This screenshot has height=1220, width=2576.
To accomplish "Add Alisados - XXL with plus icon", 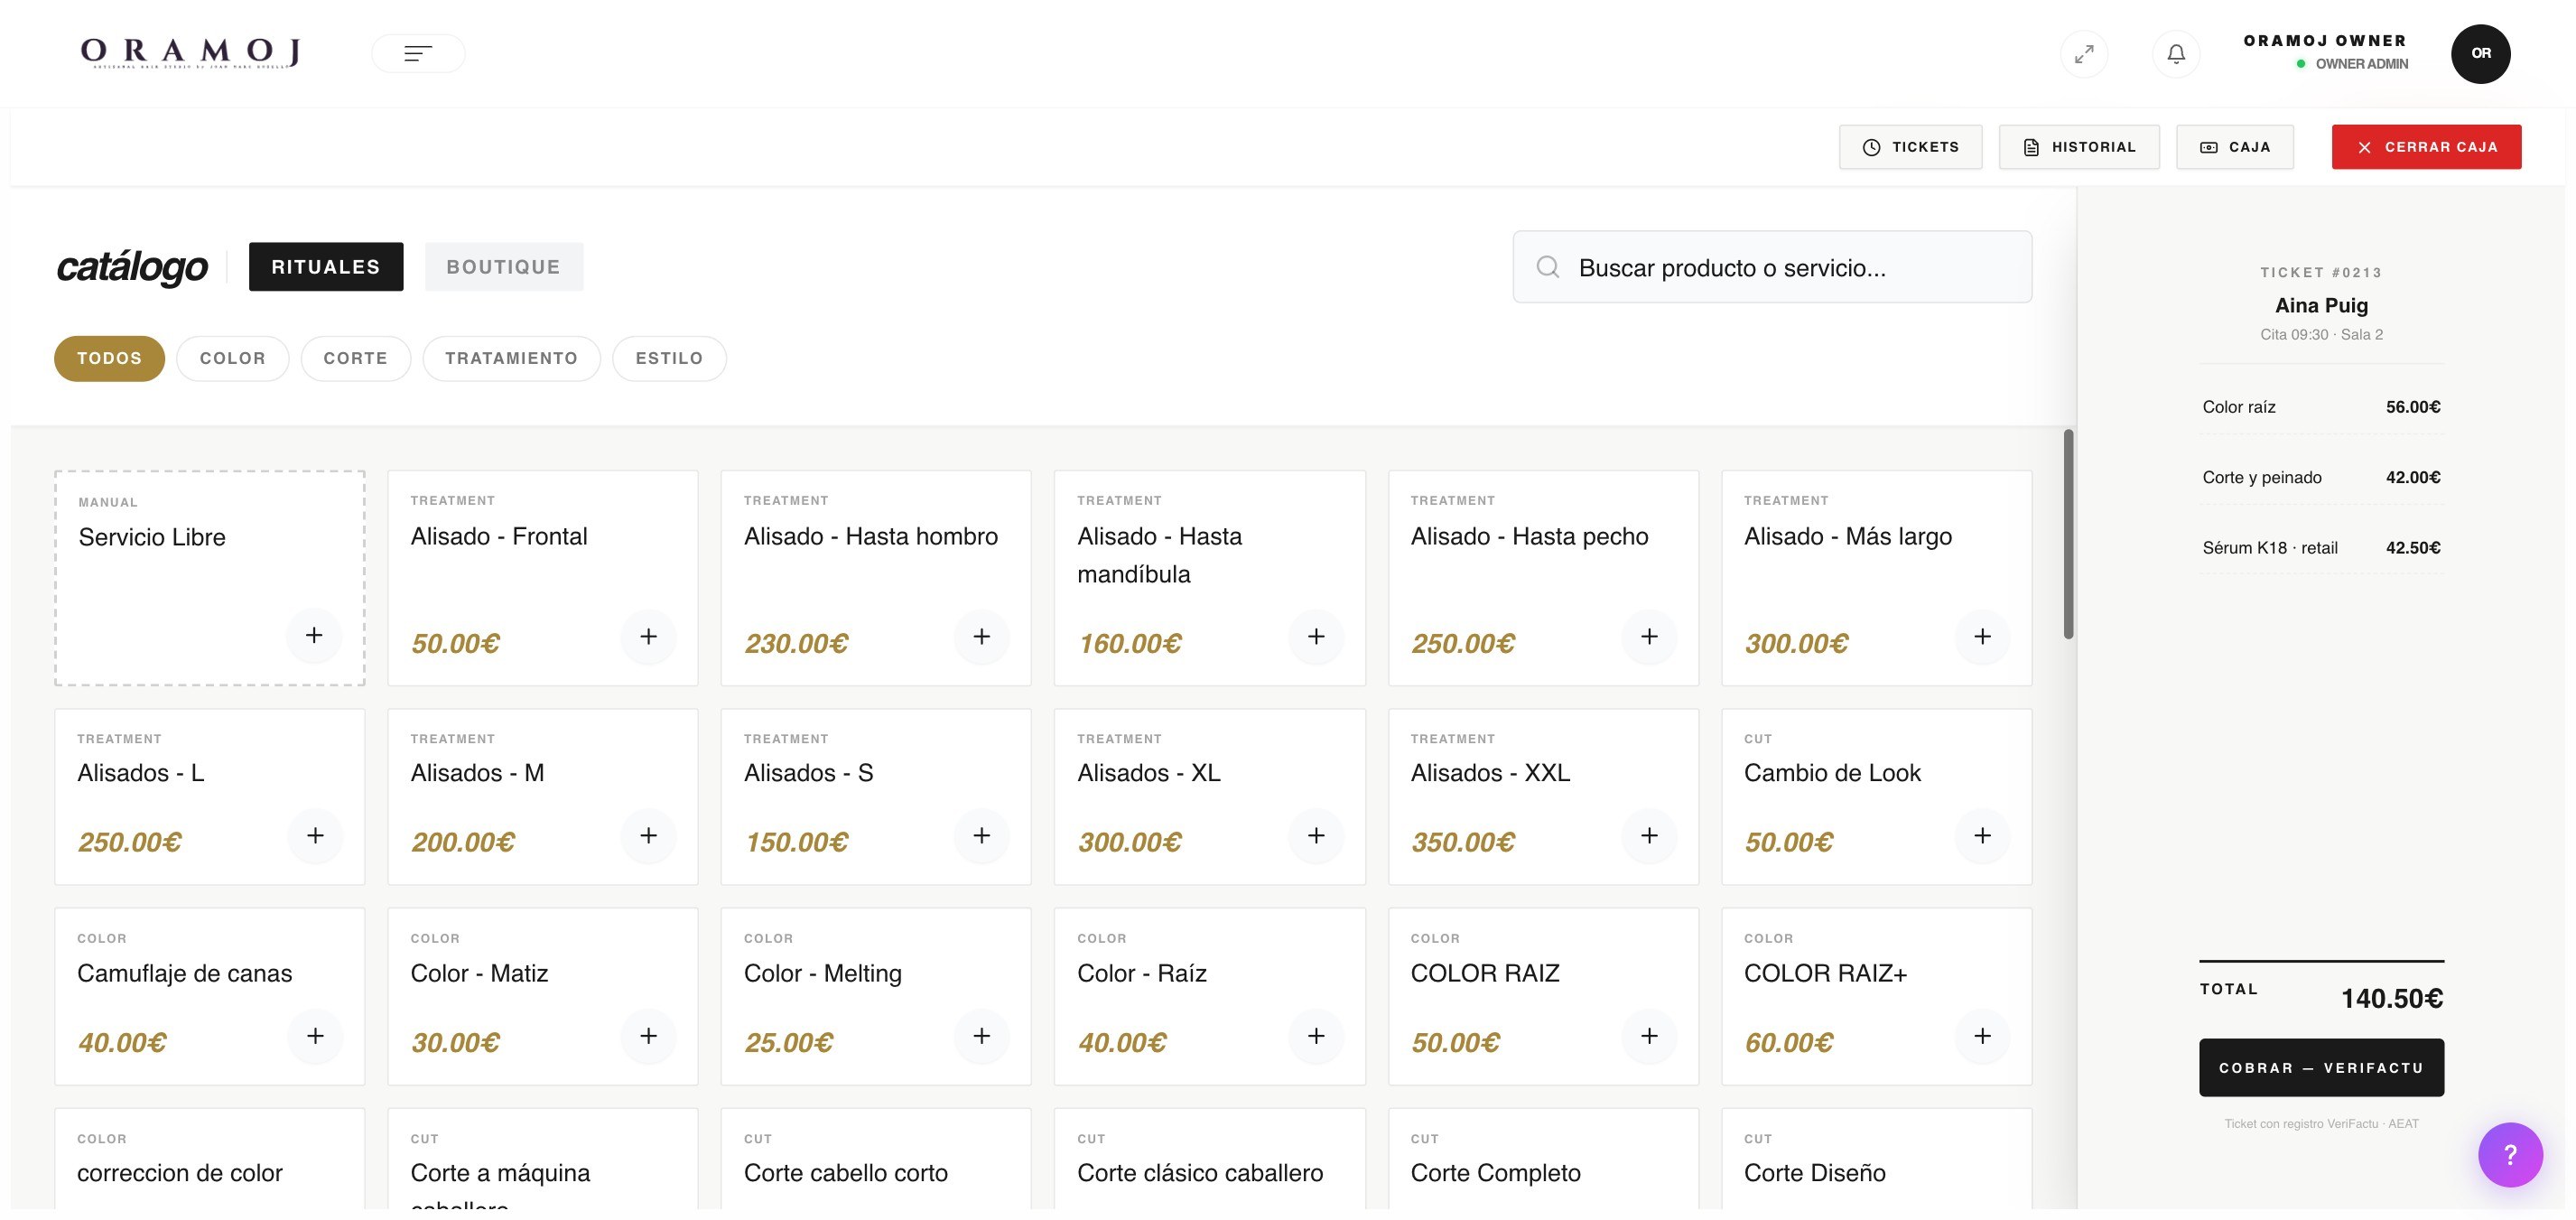I will coord(1649,836).
